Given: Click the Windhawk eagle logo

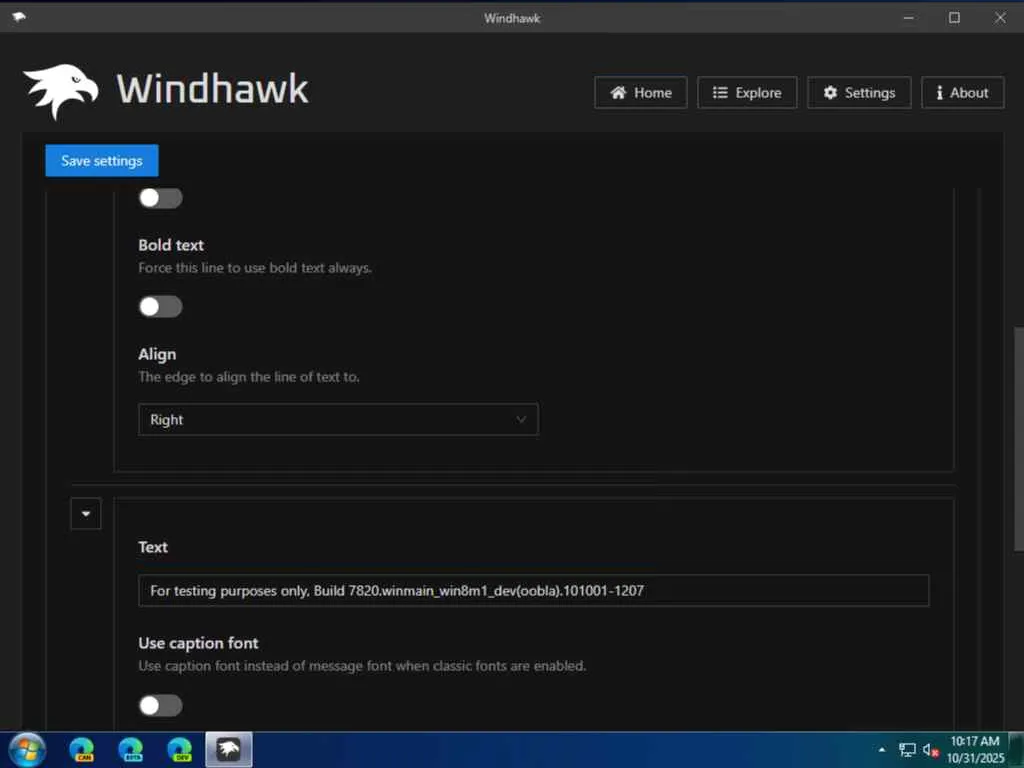Looking at the screenshot, I should 61,91.
